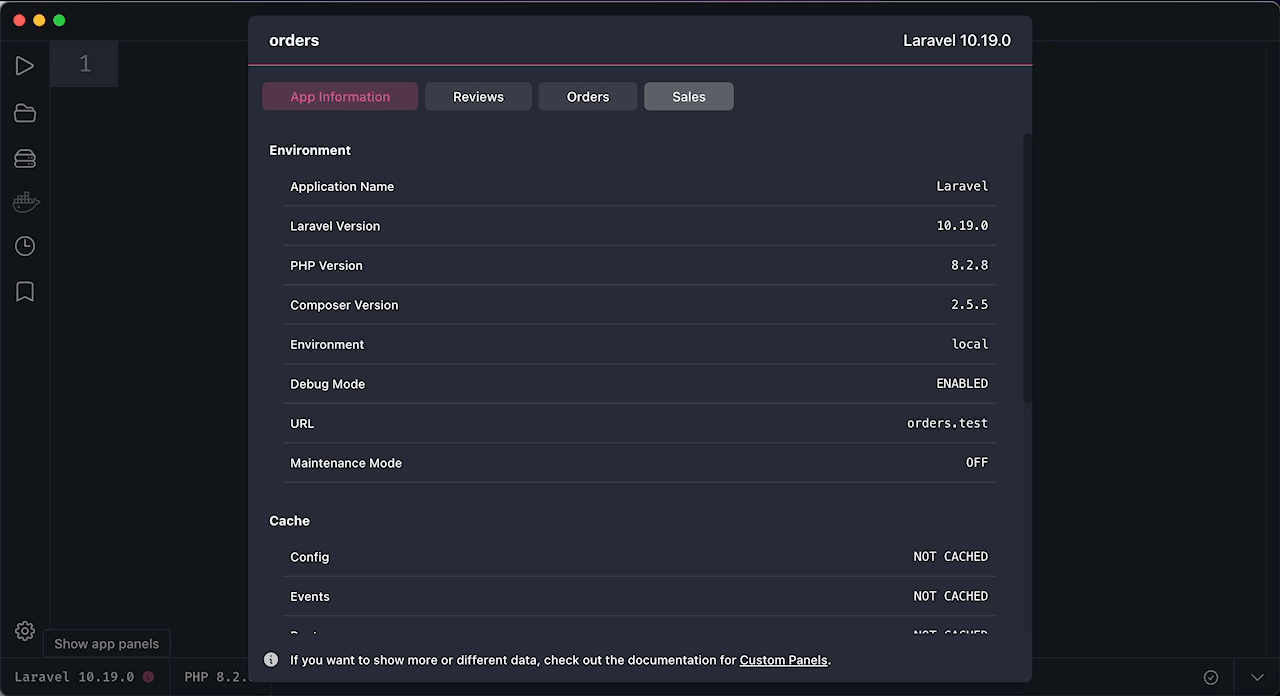Viewport: 1280px width, 696px height.
Task: Open the Docker whale icon
Action: (x=25, y=202)
